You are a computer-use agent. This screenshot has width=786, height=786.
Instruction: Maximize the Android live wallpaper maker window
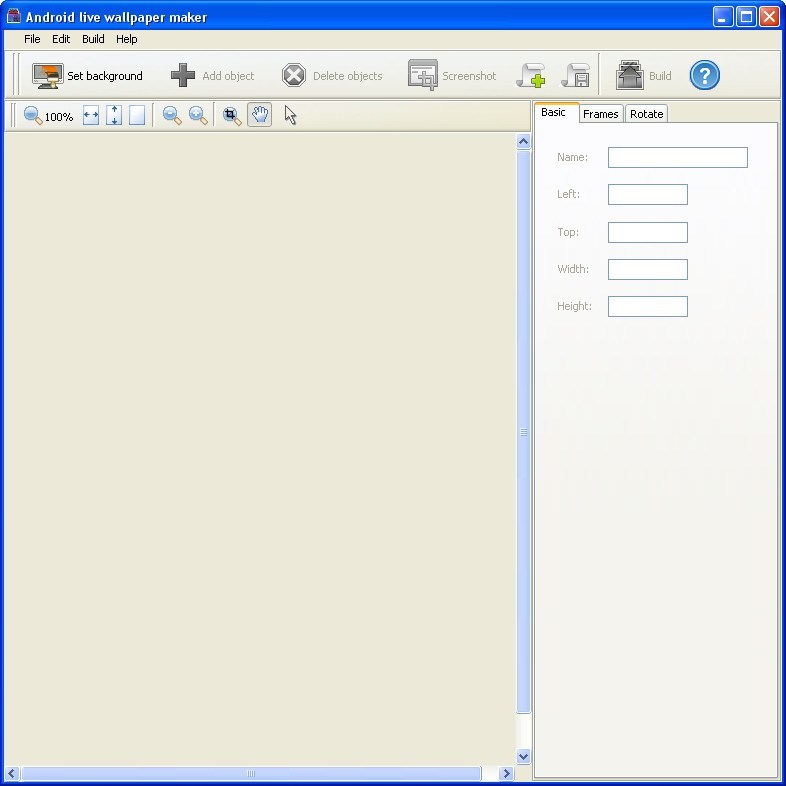(x=746, y=17)
